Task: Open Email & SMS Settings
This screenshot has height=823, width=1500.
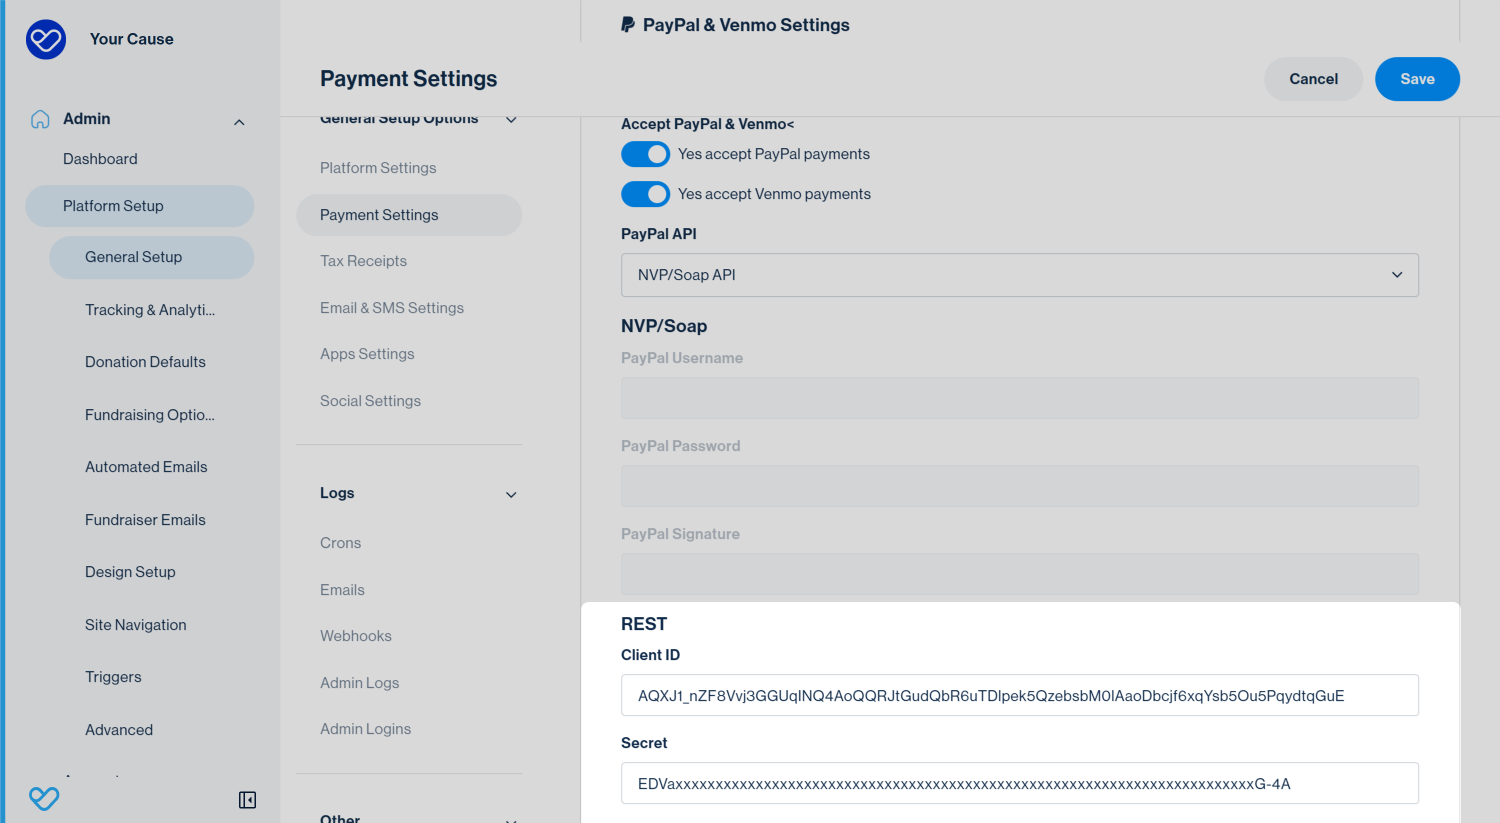Action: coord(392,308)
